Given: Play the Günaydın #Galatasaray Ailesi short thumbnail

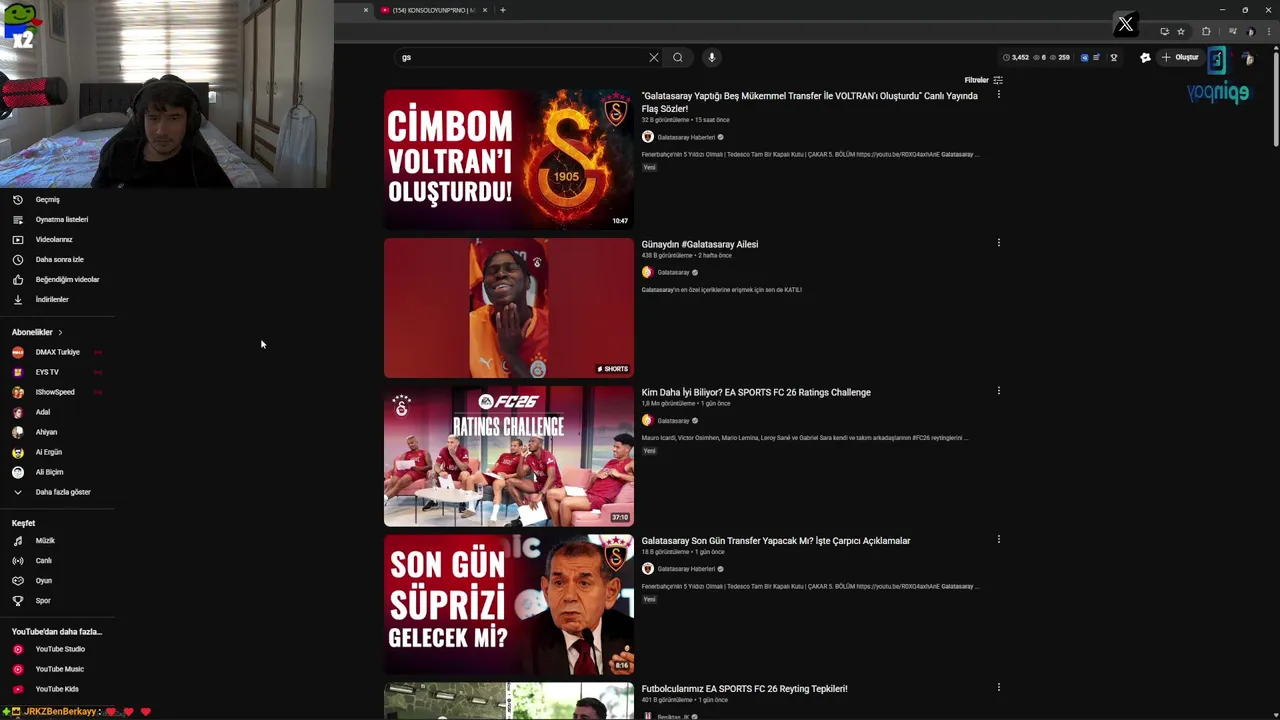Looking at the screenshot, I should pyautogui.click(x=509, y=308).
